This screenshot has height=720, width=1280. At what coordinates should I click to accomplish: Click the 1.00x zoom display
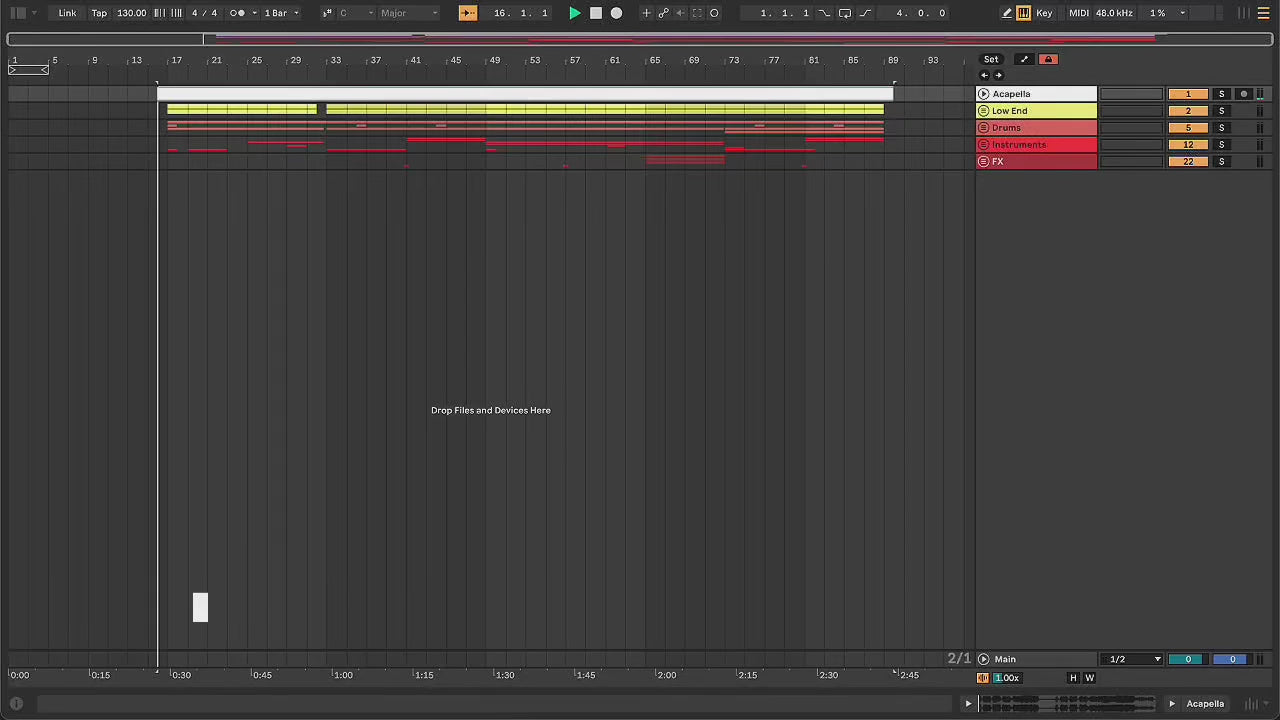[1006, 678]
